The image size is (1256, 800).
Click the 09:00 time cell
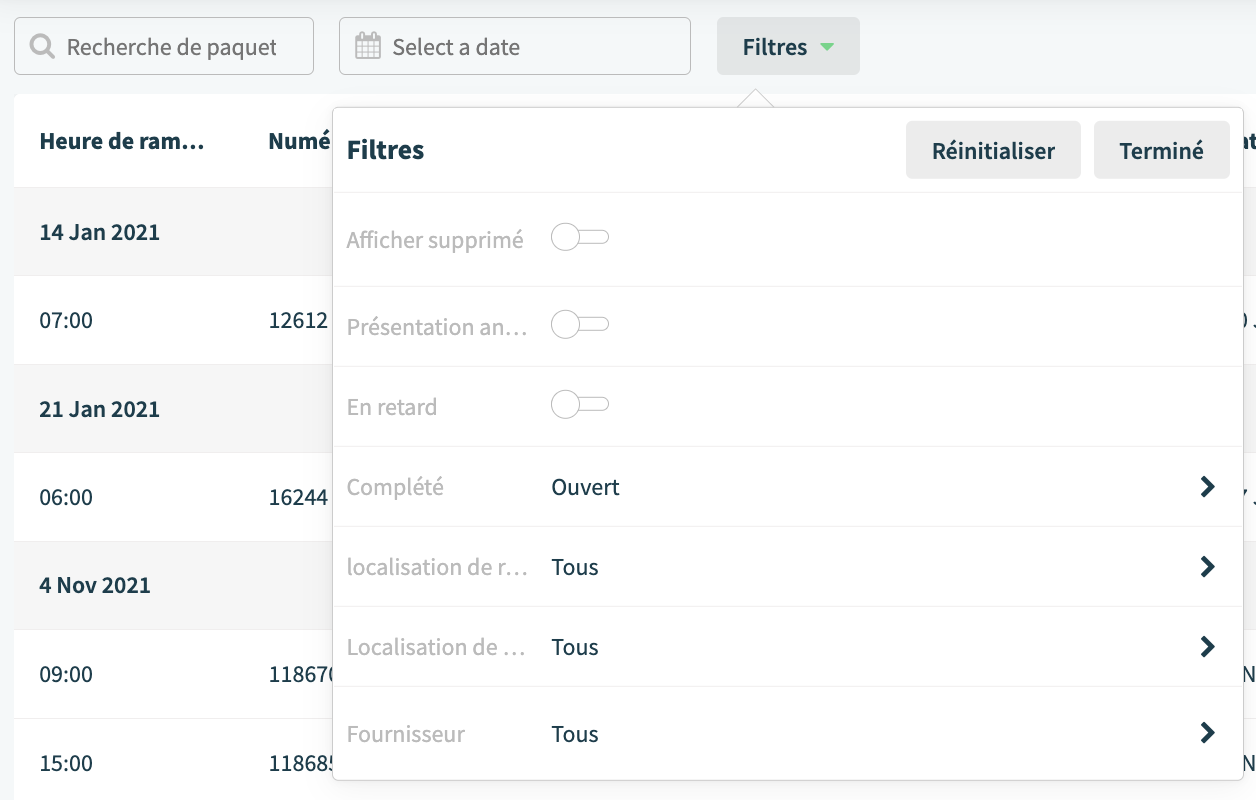pyautogui.click(x=66, y=674)
